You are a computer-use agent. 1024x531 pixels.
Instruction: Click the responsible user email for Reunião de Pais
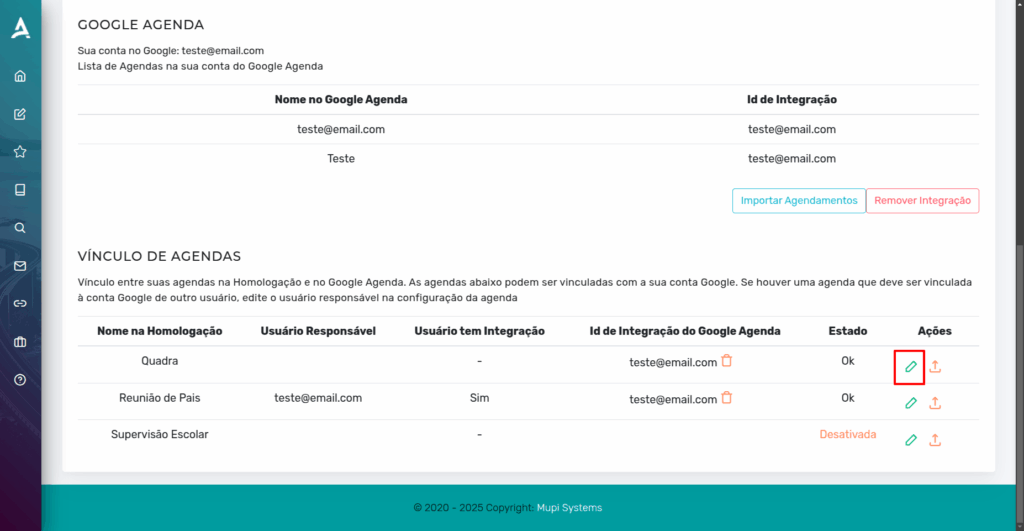[x=318, y=398]
